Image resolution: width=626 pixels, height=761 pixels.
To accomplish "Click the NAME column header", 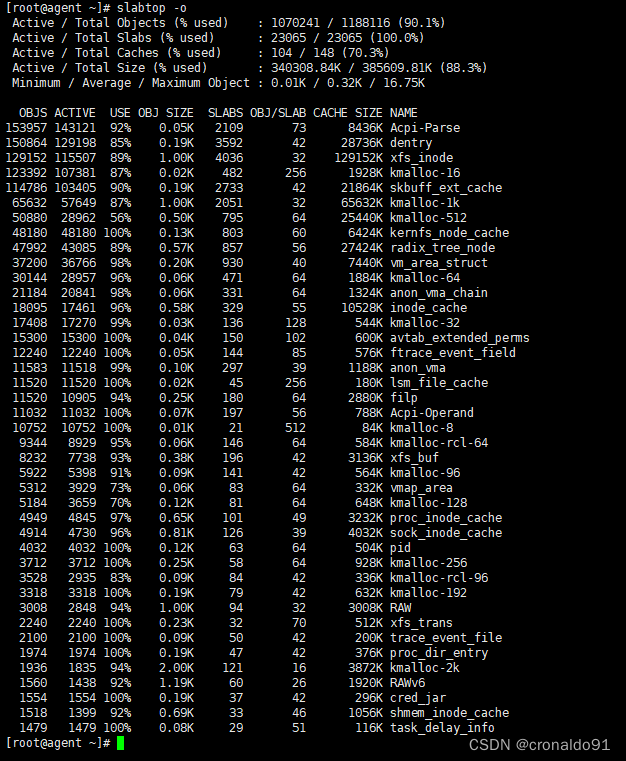I will coord(403,113).
